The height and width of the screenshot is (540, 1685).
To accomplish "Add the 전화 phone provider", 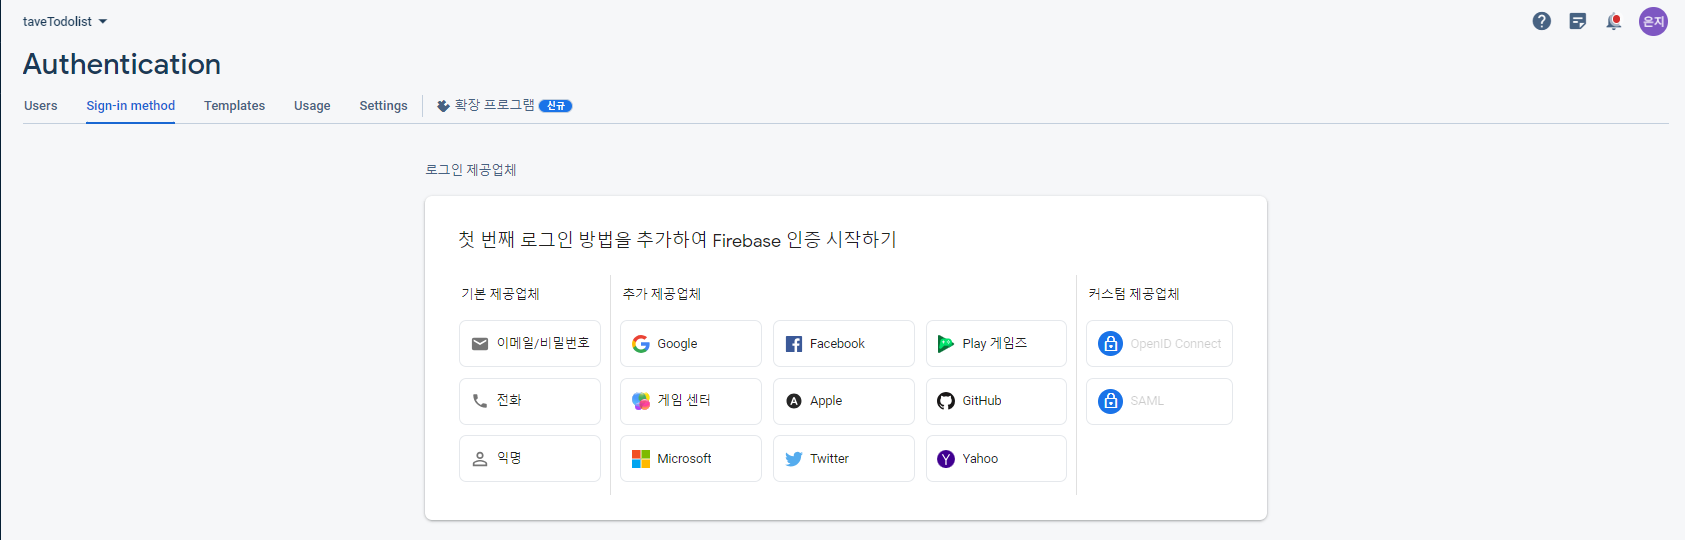I will point(530,401).
